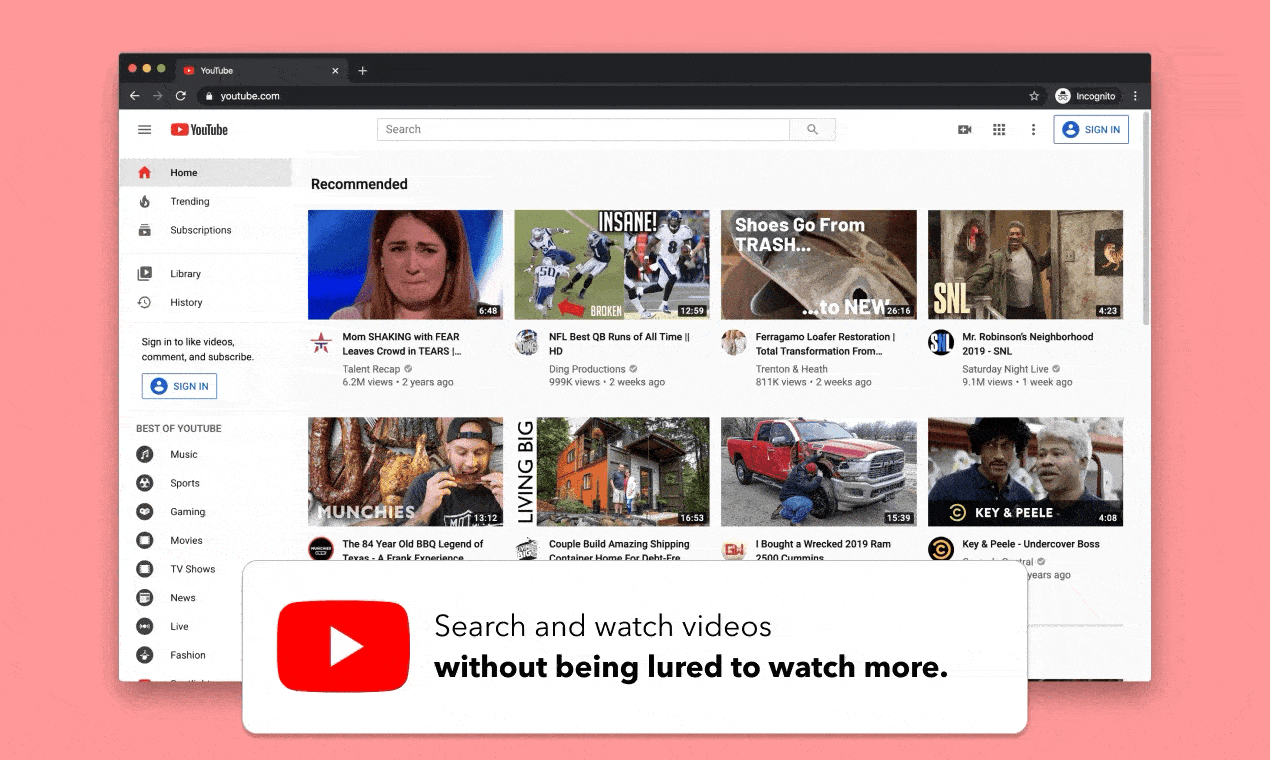Click Saturday Night Live channel avatar
Screen dimensions: 1270x760
point(941,343)
